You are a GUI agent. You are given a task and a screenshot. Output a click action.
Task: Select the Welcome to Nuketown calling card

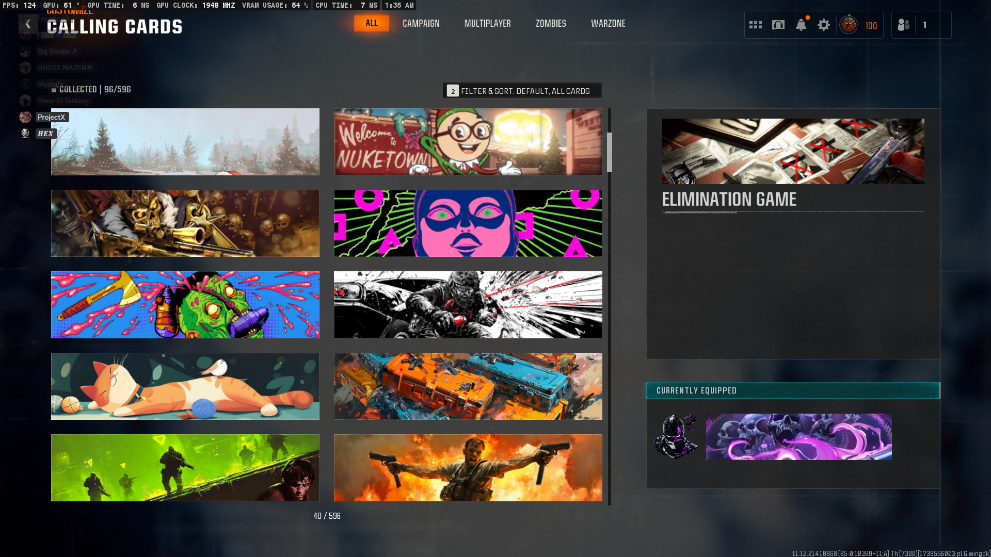[468, 142]
